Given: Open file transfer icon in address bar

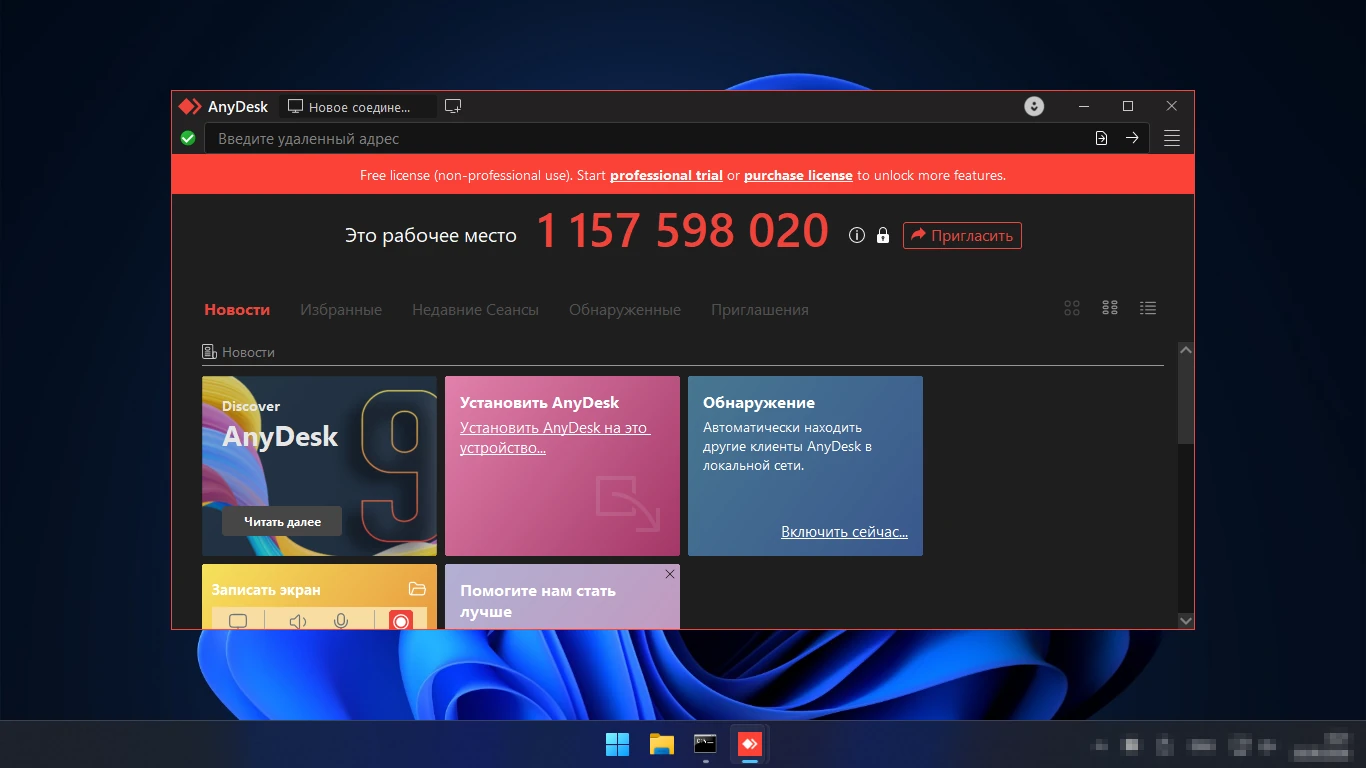Looking at the screenshot, I should 1101,138.
